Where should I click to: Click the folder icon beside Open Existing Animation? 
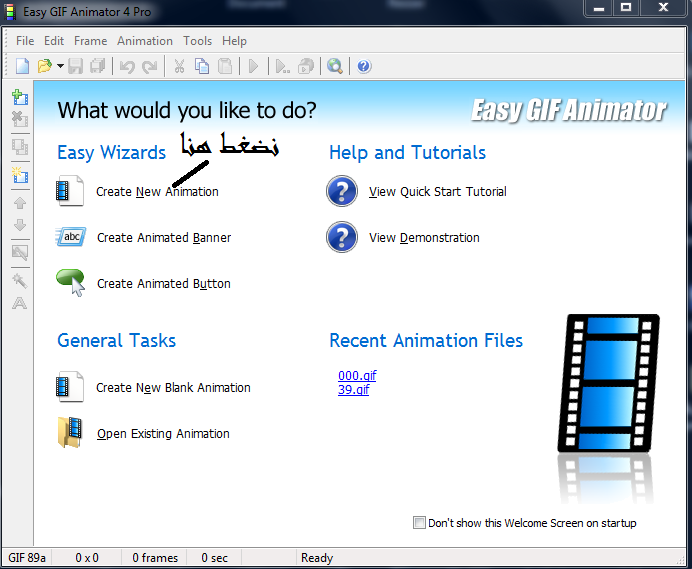tap(70, 433)
